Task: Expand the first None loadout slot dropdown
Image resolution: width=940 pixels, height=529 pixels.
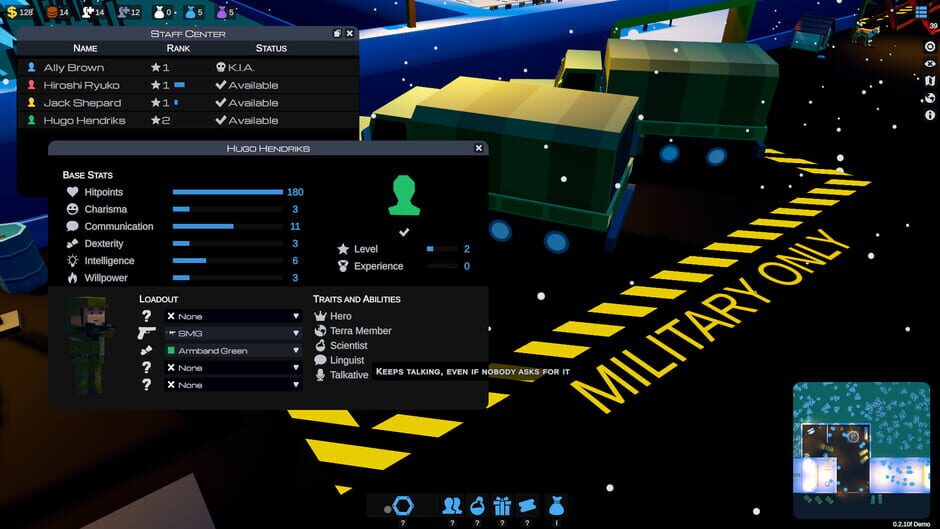Action: pos(233,316)
